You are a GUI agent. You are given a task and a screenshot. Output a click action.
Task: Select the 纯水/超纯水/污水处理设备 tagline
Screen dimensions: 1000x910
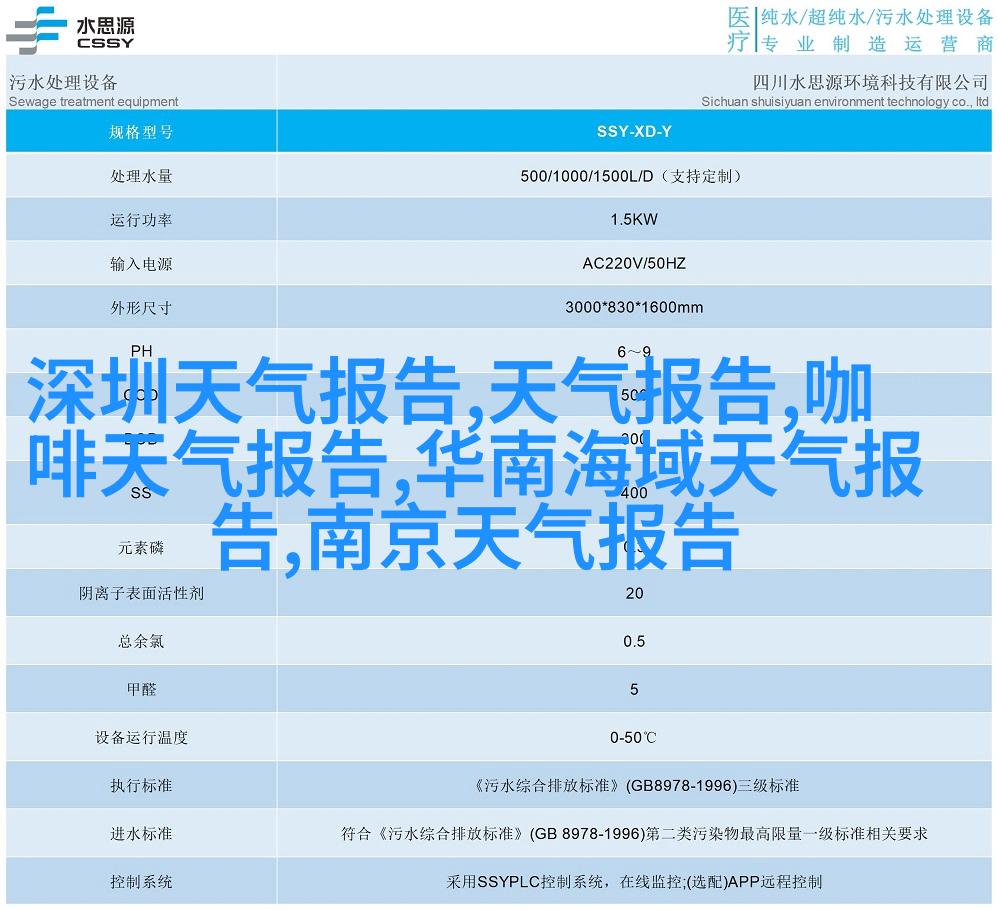point(877,17)
